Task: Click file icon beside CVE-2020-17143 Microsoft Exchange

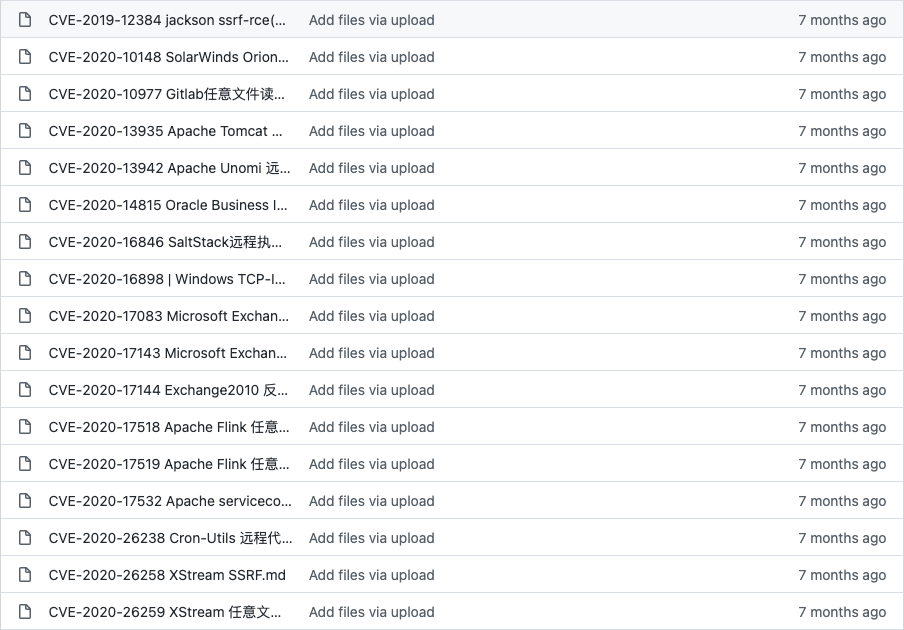Action: pos(25,353)
